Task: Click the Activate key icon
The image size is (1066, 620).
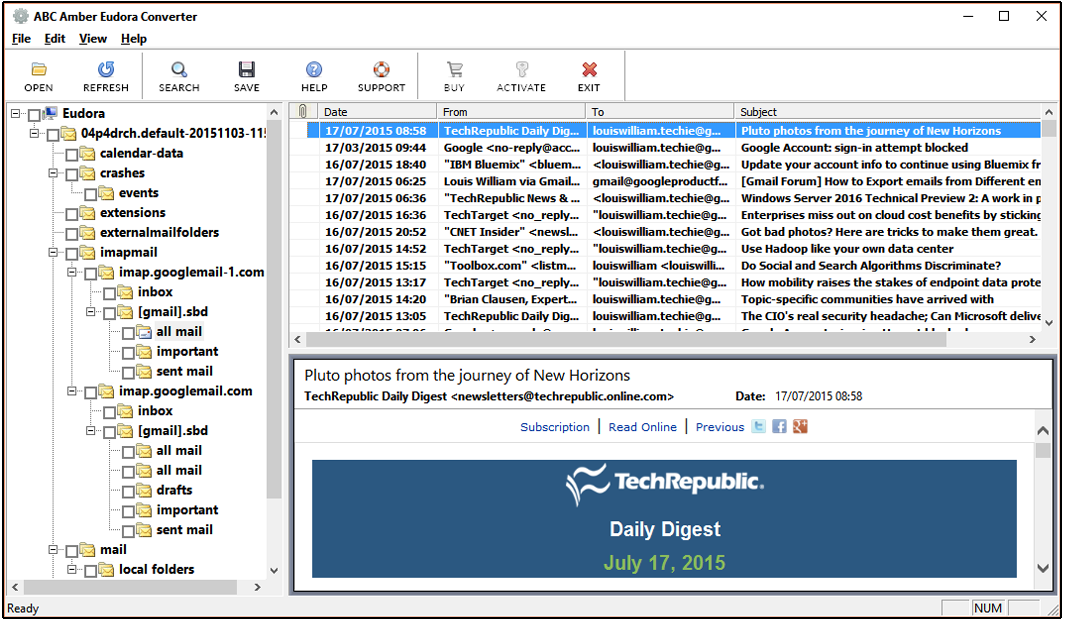Action: click(x=521, y=69)
